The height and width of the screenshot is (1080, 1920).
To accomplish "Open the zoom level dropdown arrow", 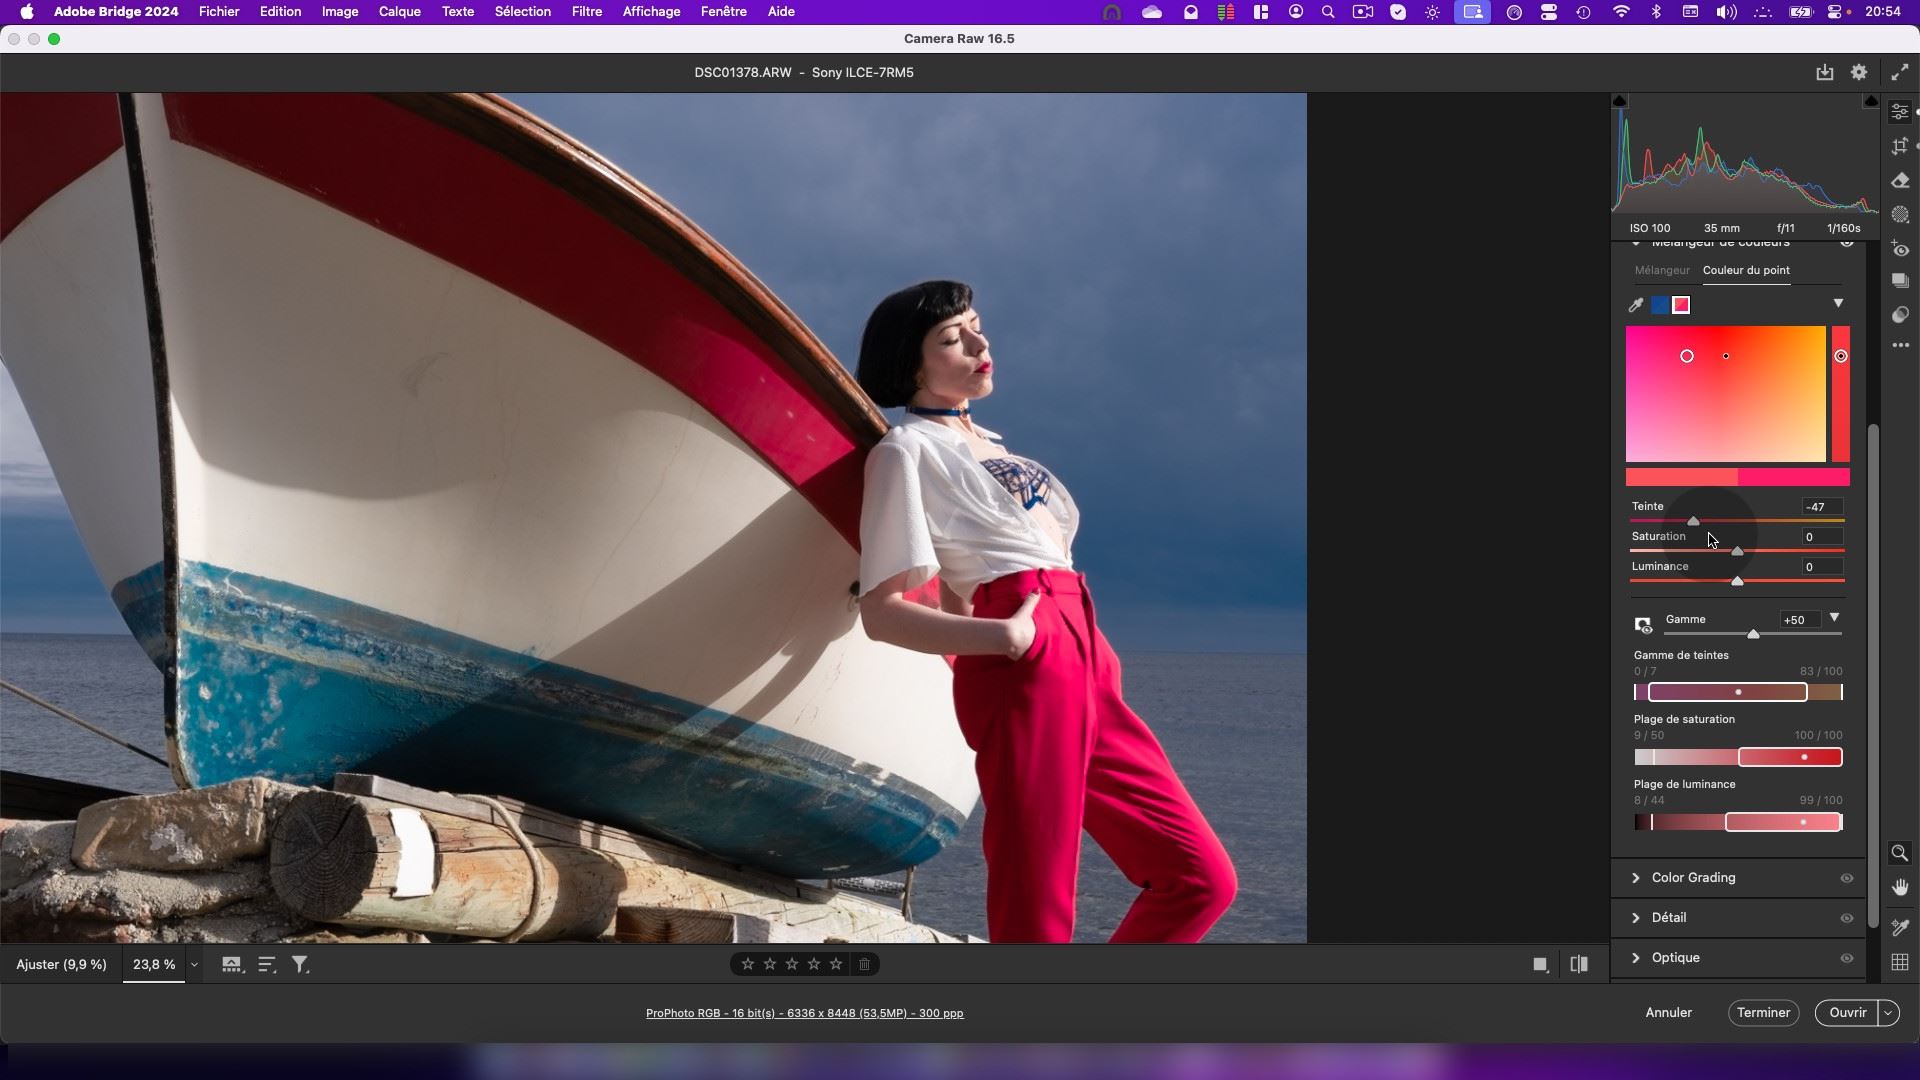I will 194,965.
